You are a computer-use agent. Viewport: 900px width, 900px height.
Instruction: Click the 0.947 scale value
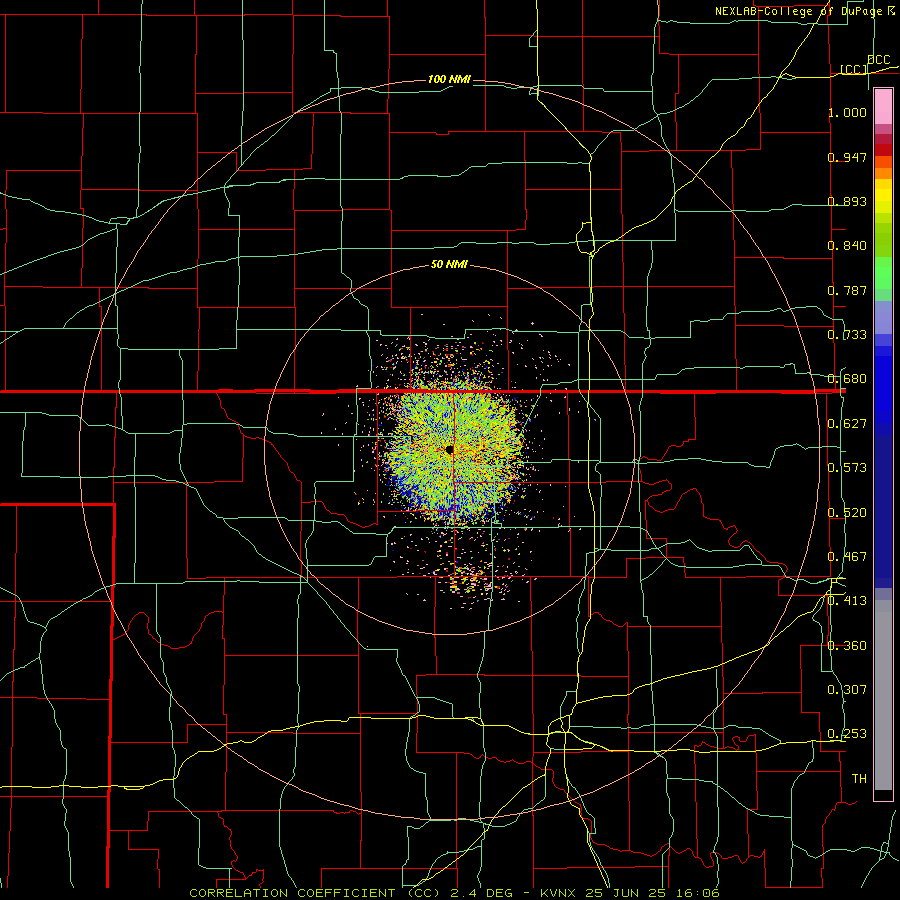(847, 157)
